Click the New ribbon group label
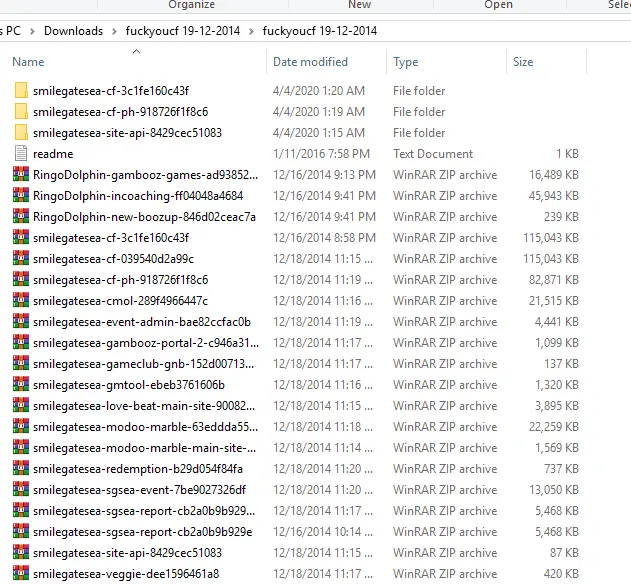 (359, 4)
